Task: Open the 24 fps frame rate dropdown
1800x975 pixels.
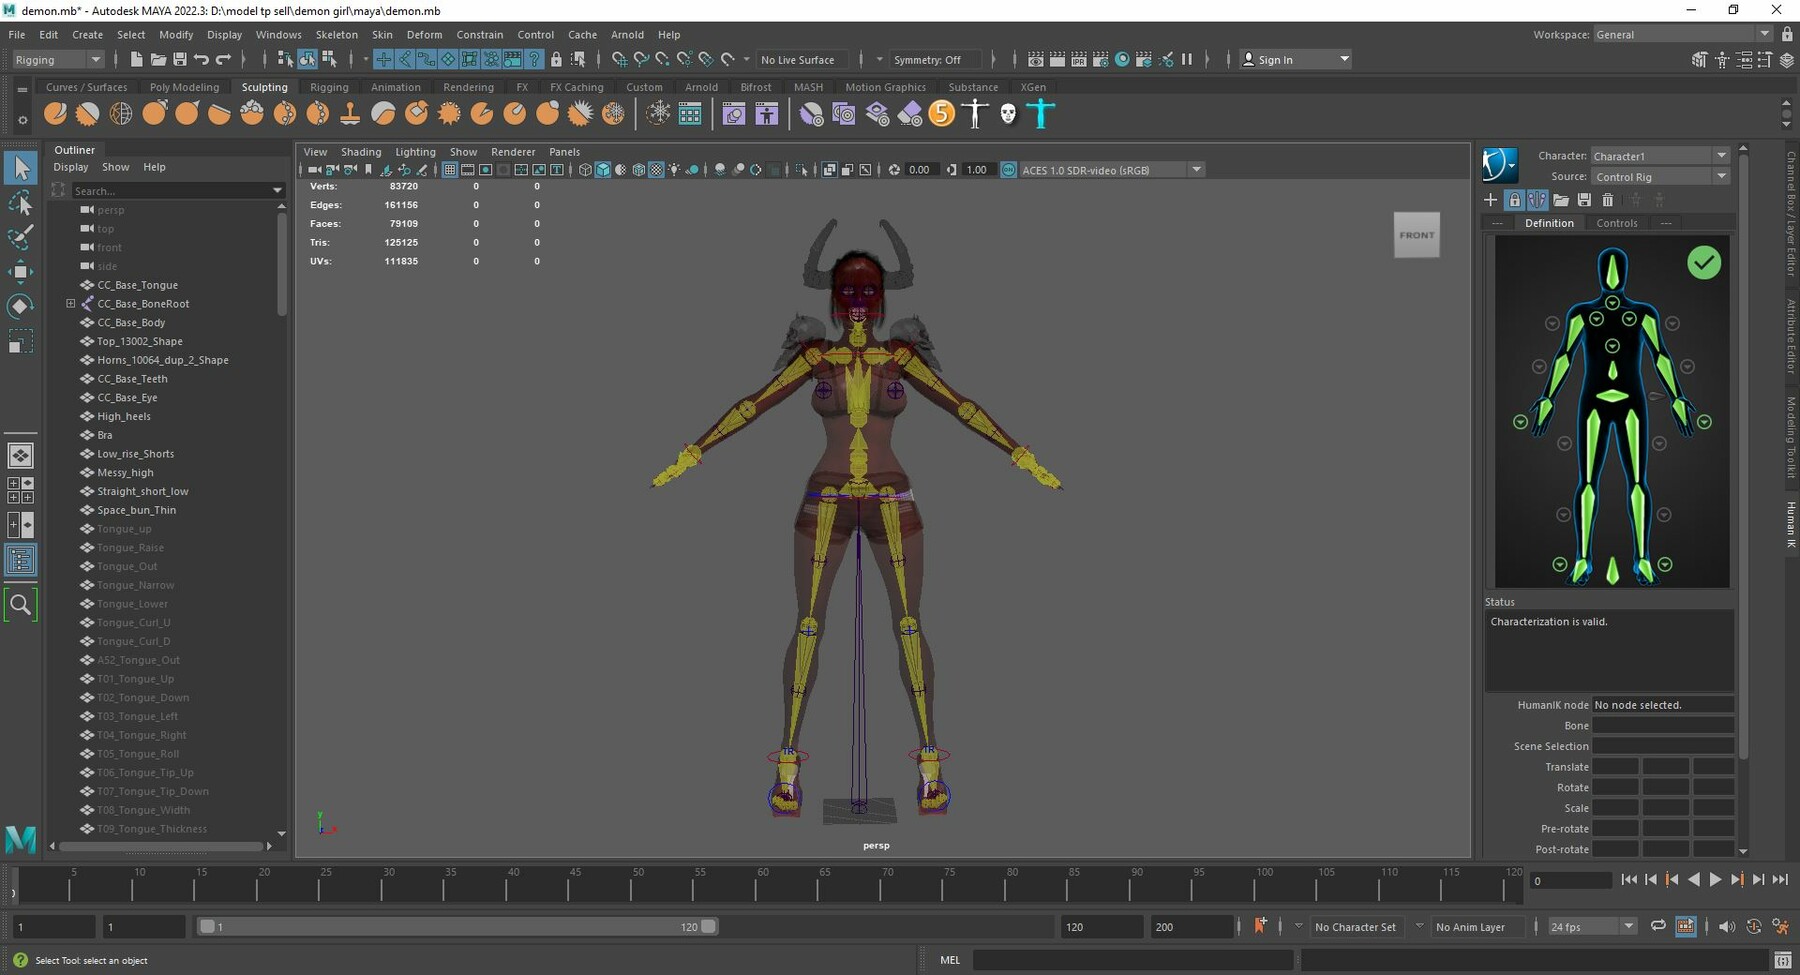Action: tap(1592, 927)
